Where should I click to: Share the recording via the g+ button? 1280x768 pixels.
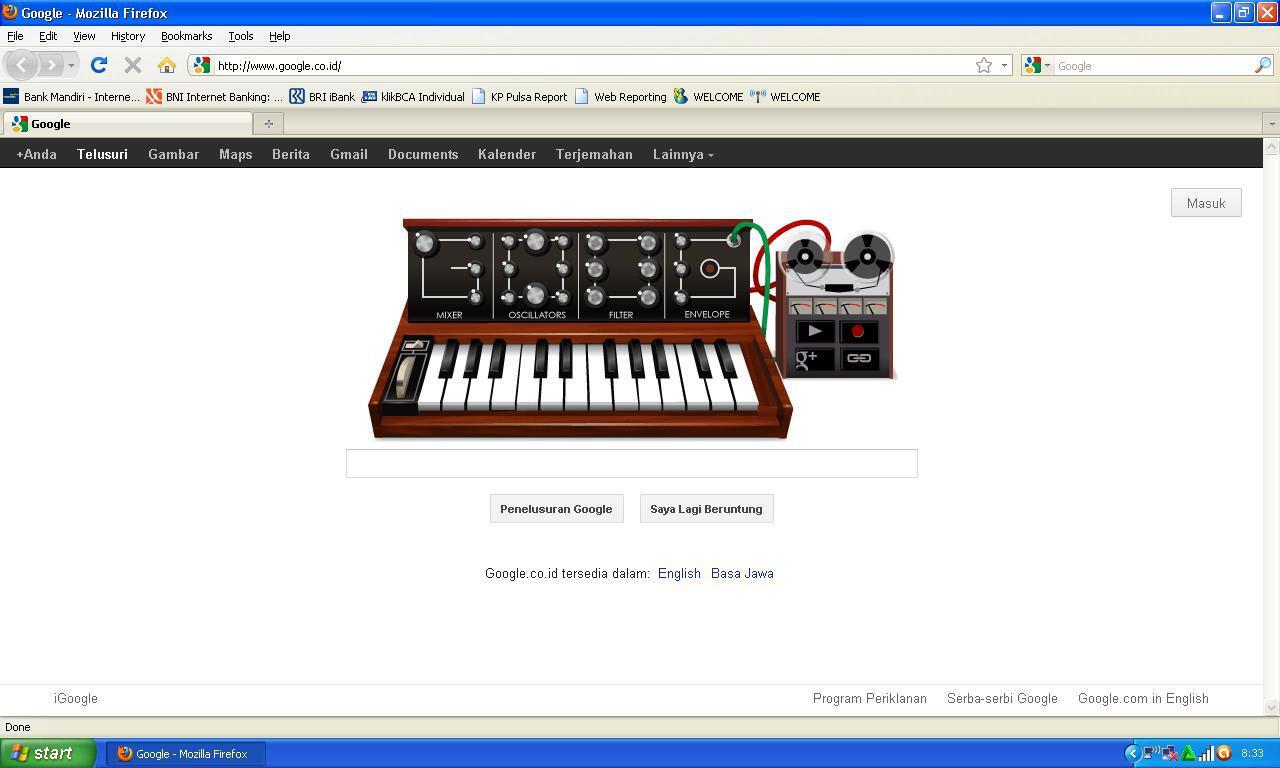tap(815, 358)
